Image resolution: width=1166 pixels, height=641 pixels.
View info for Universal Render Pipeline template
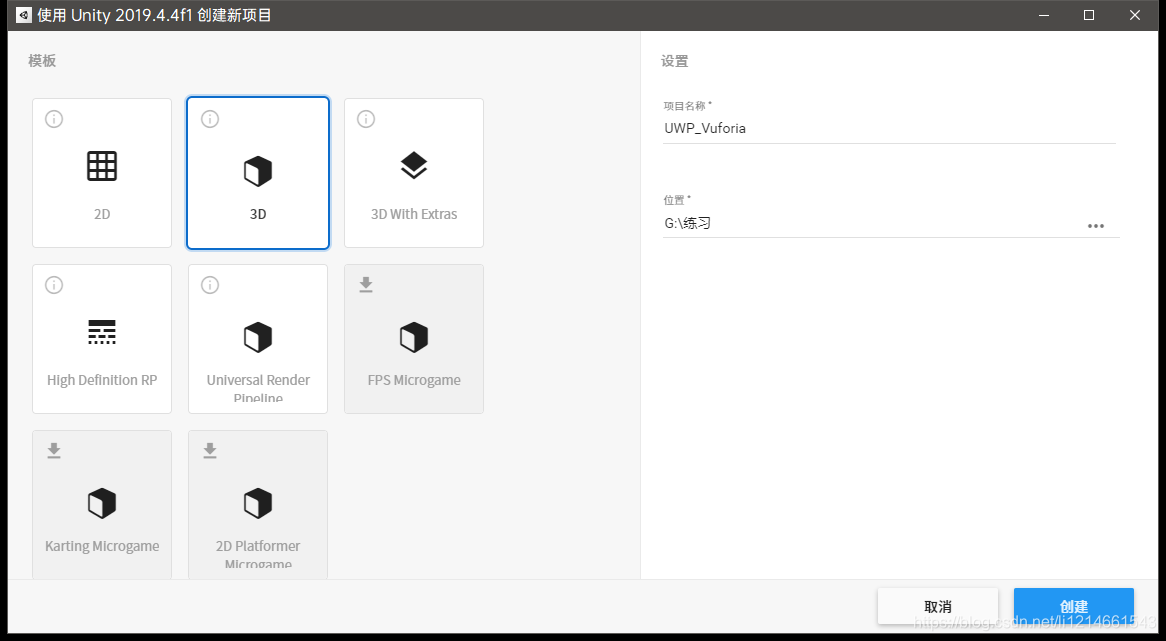point(210,285)
